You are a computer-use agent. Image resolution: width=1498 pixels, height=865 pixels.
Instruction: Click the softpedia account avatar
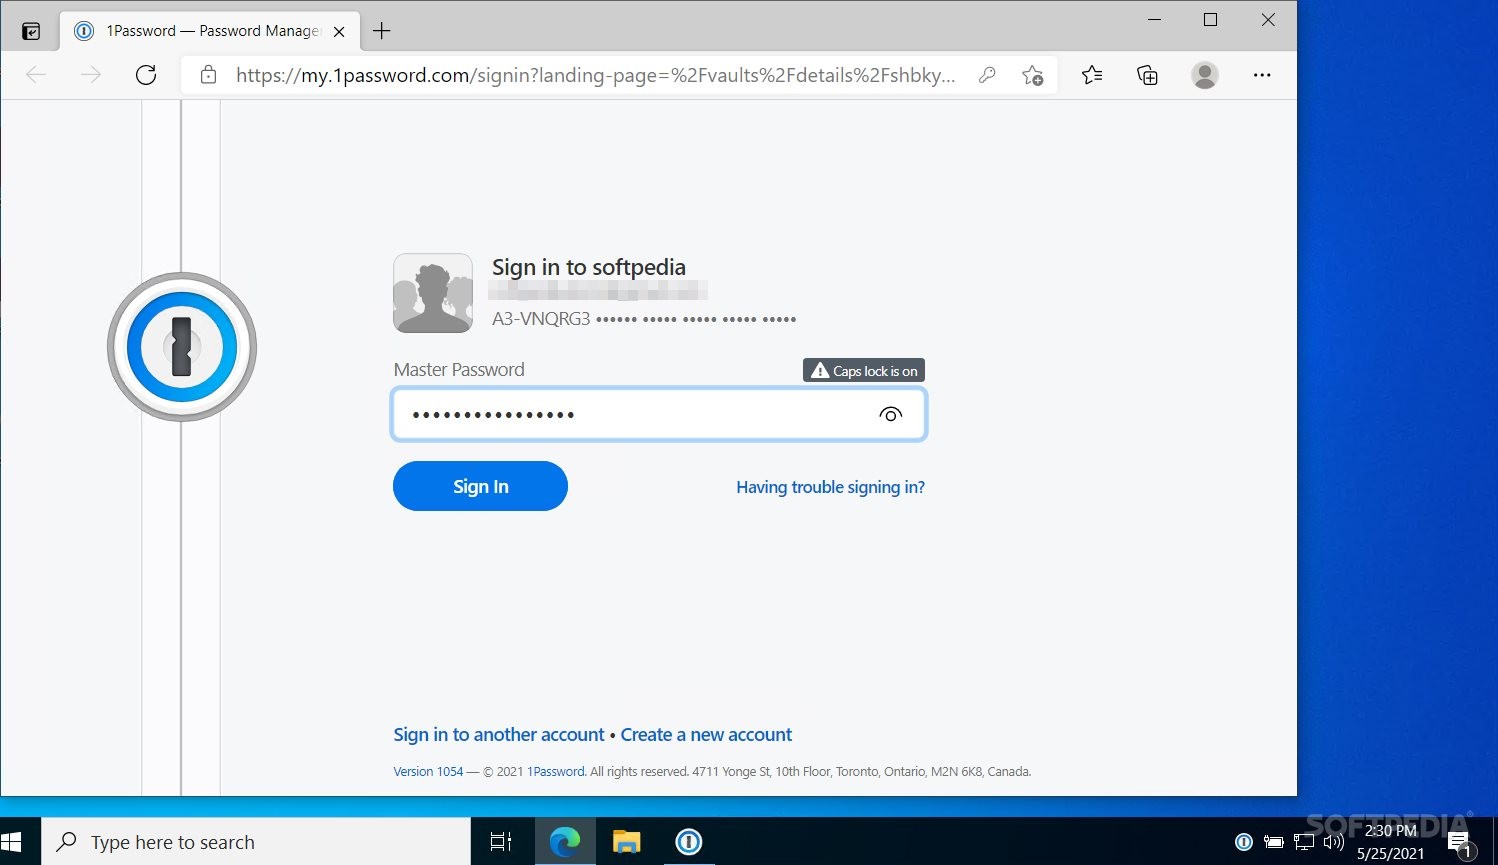tap(433, 293)
